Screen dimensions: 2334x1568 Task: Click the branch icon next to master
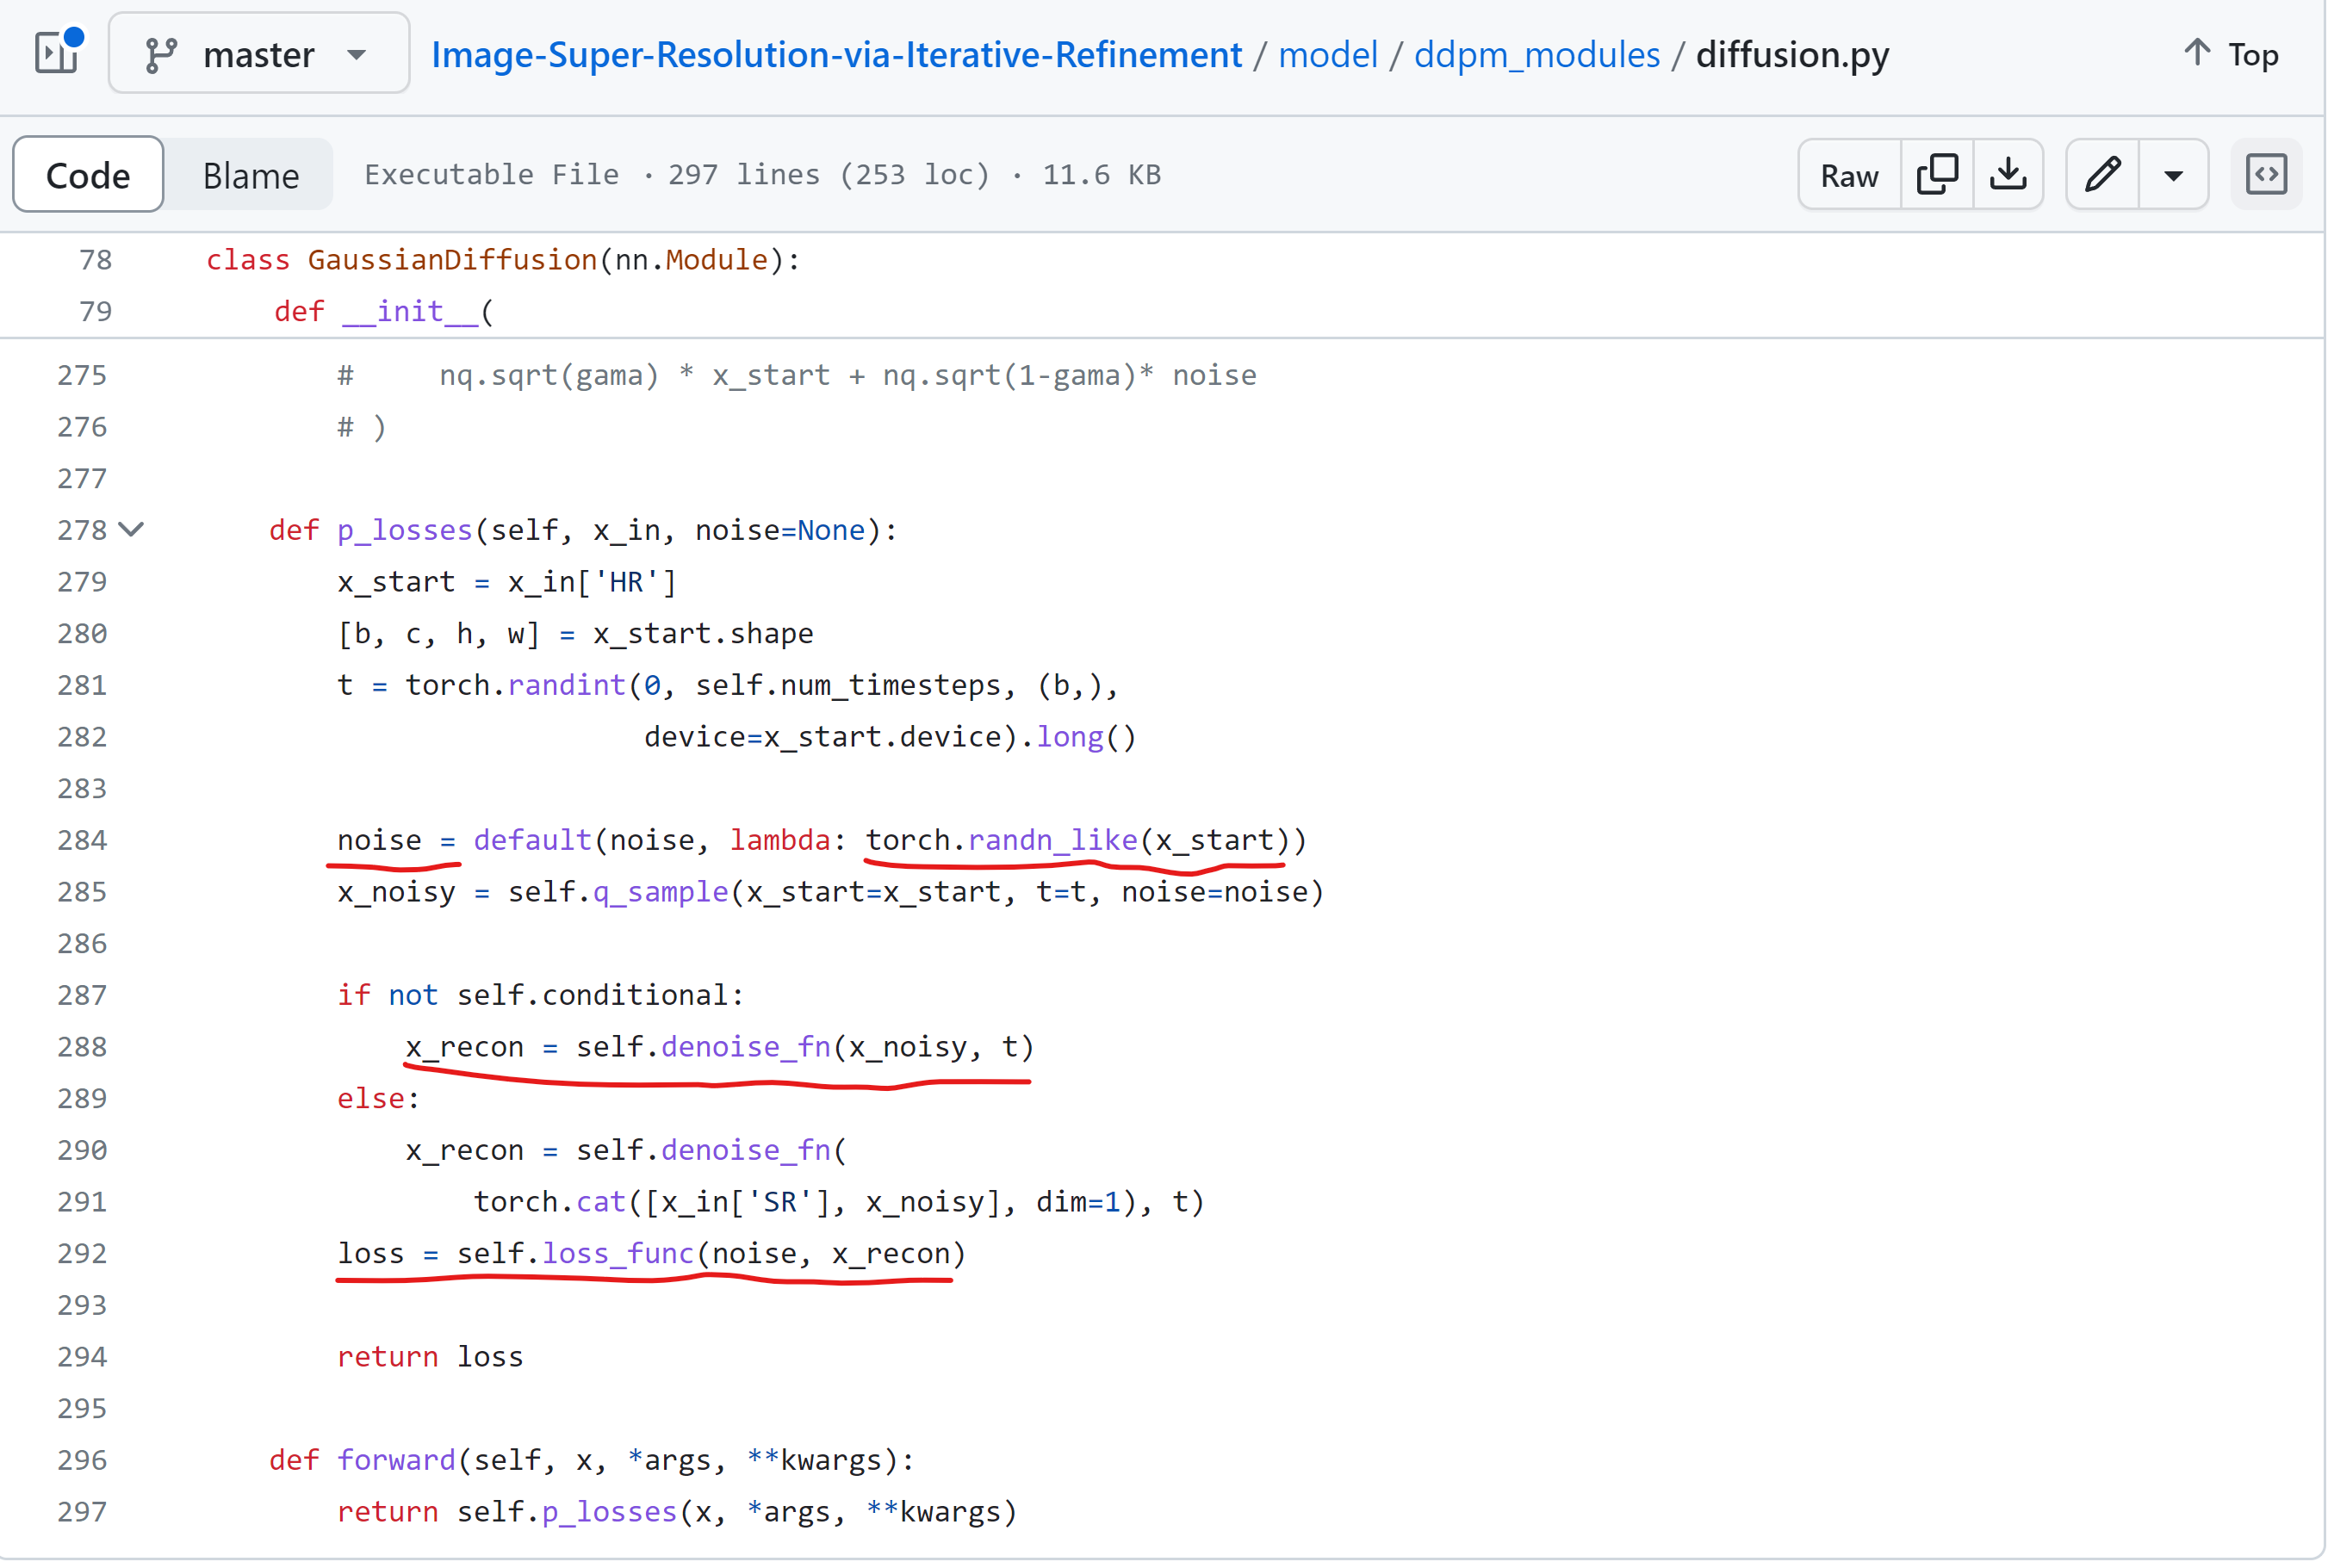point(160,54)
